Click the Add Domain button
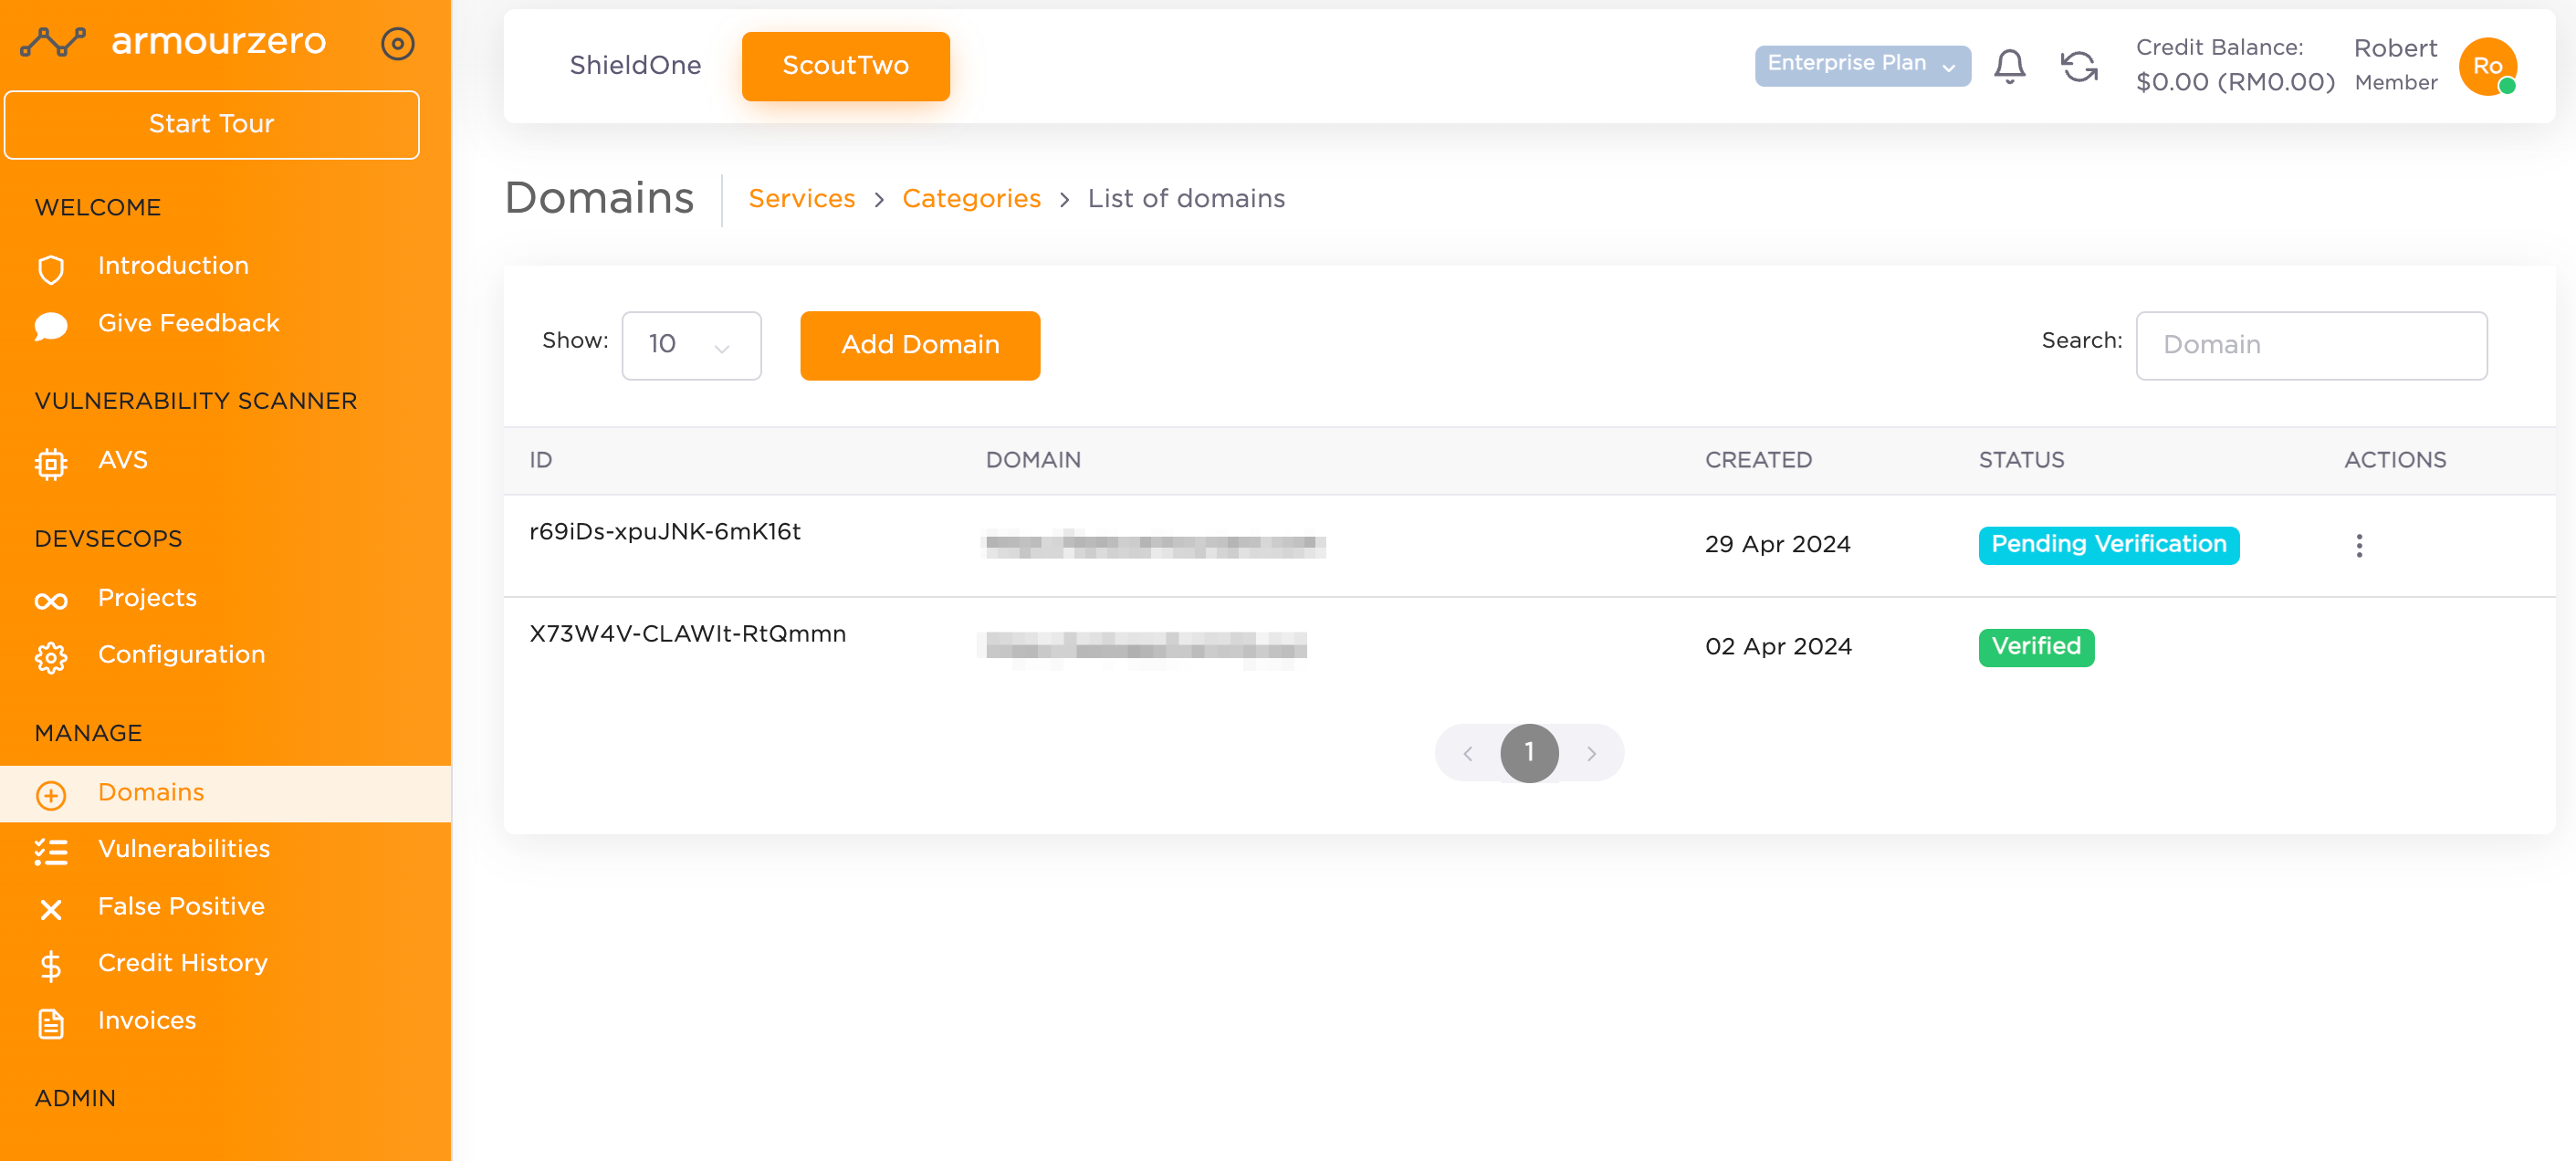Screen dimensions: 2576x1161 point(920,345)
